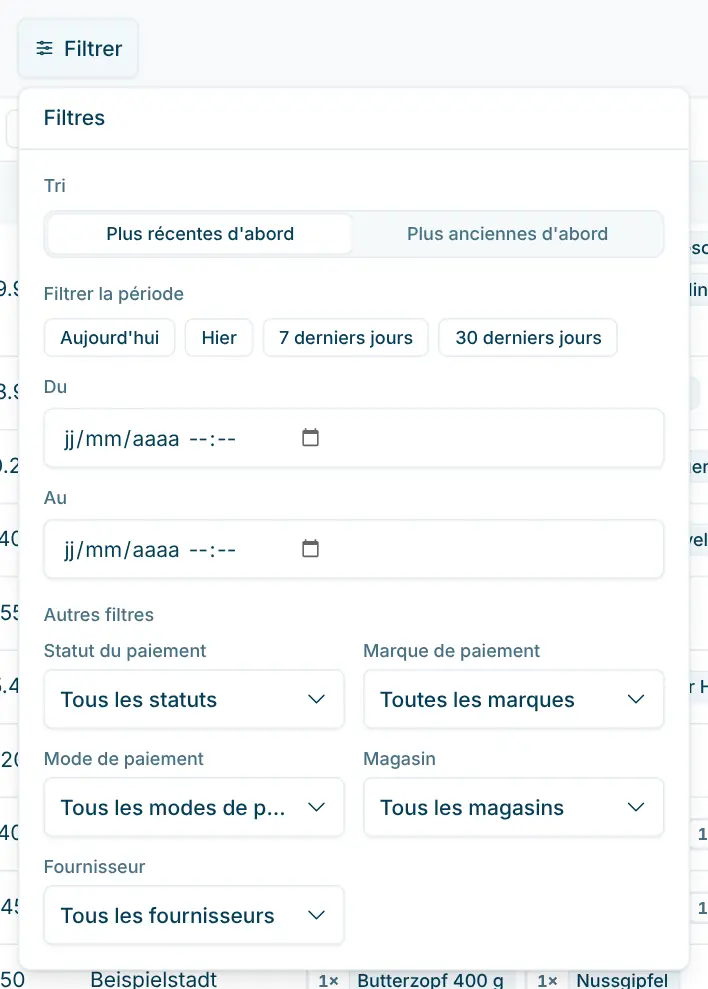Open the Tous les magasins dropdown
The image size is (708, 989).
click(514, 807)
